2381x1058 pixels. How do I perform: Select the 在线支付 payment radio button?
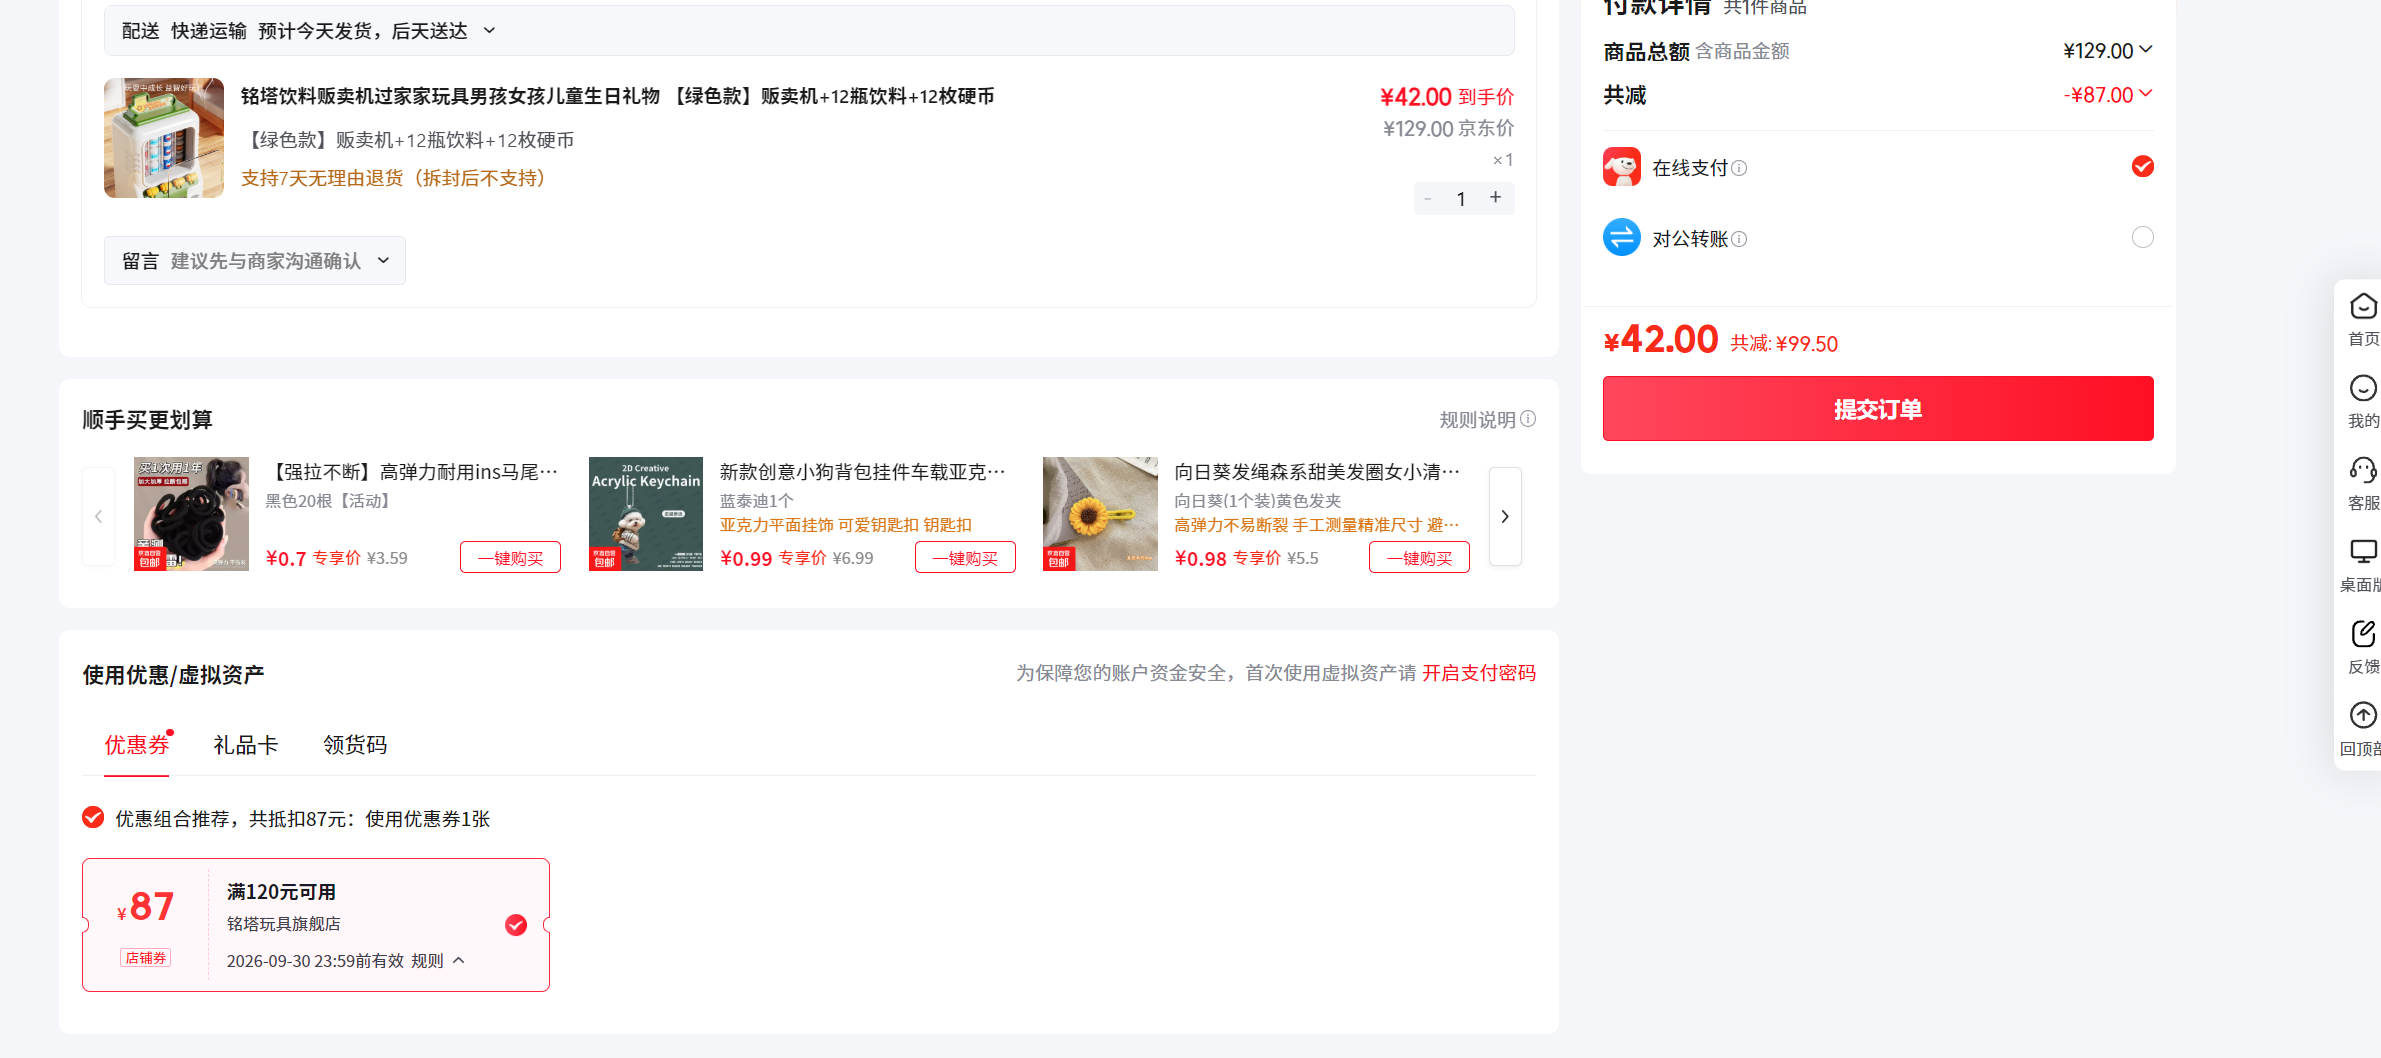click(x=2142, y=166)
